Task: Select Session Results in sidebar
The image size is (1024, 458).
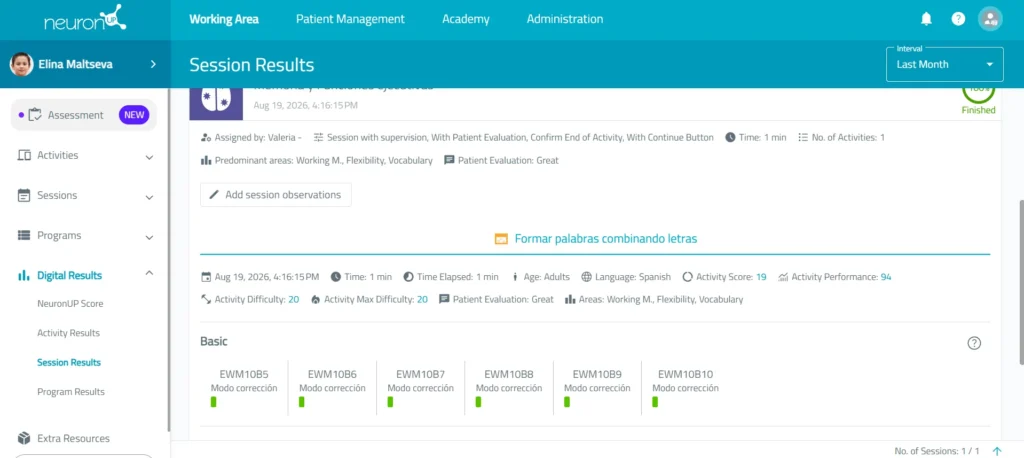Action: (69, 363)
